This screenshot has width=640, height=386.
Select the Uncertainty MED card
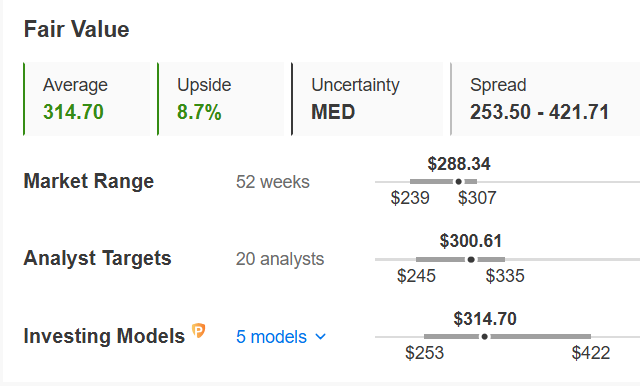pyautogui.click(x=367, y=99)
